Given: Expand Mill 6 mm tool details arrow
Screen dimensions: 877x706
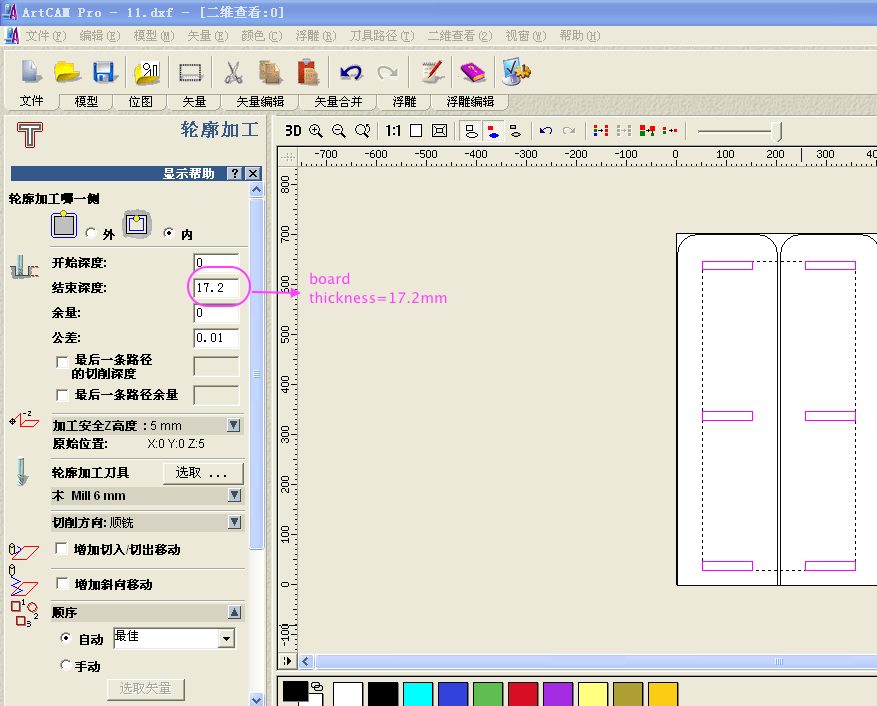Looking at the screenshot, I should (x=235, y=495).
